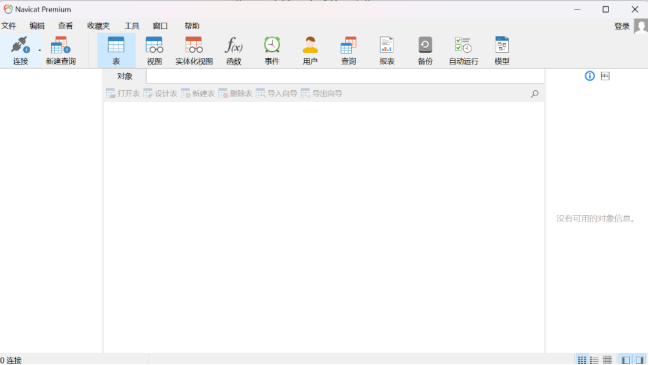Image resolution: width=649 pixels, height=365 pixels.
Task: Click the 导入向导 (Import Wizard) button
Action: tap(276, 94)
